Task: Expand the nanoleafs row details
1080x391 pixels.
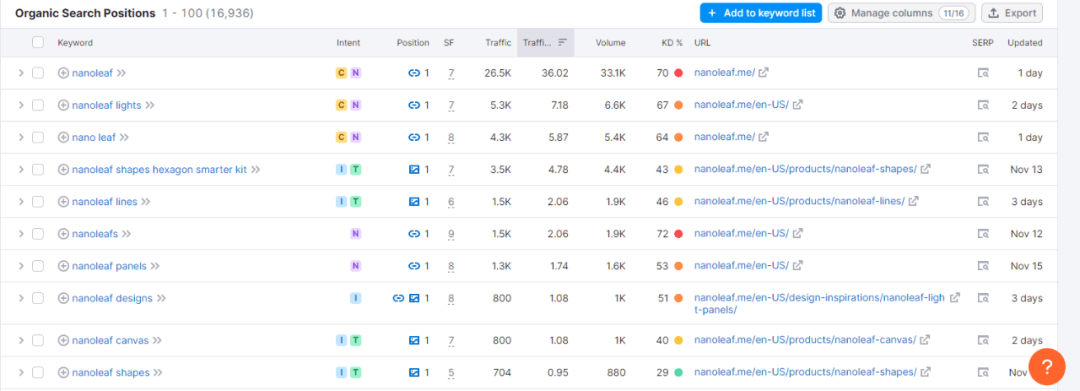Action: (x=21, y=233)
